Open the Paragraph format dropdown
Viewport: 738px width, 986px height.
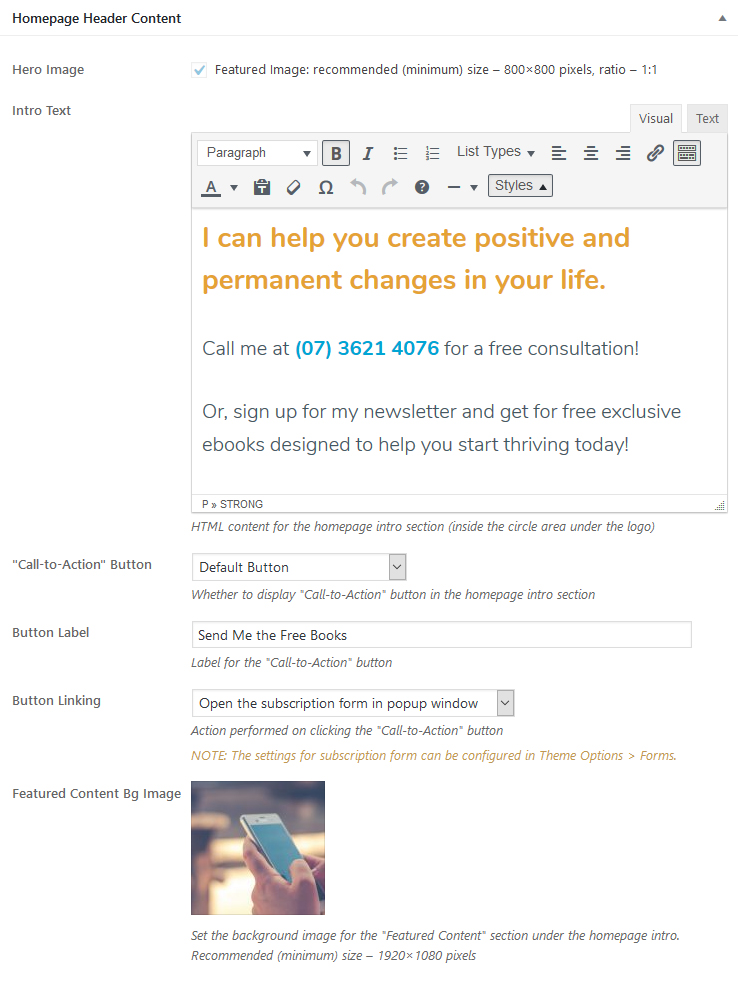(x=256, y=153)
